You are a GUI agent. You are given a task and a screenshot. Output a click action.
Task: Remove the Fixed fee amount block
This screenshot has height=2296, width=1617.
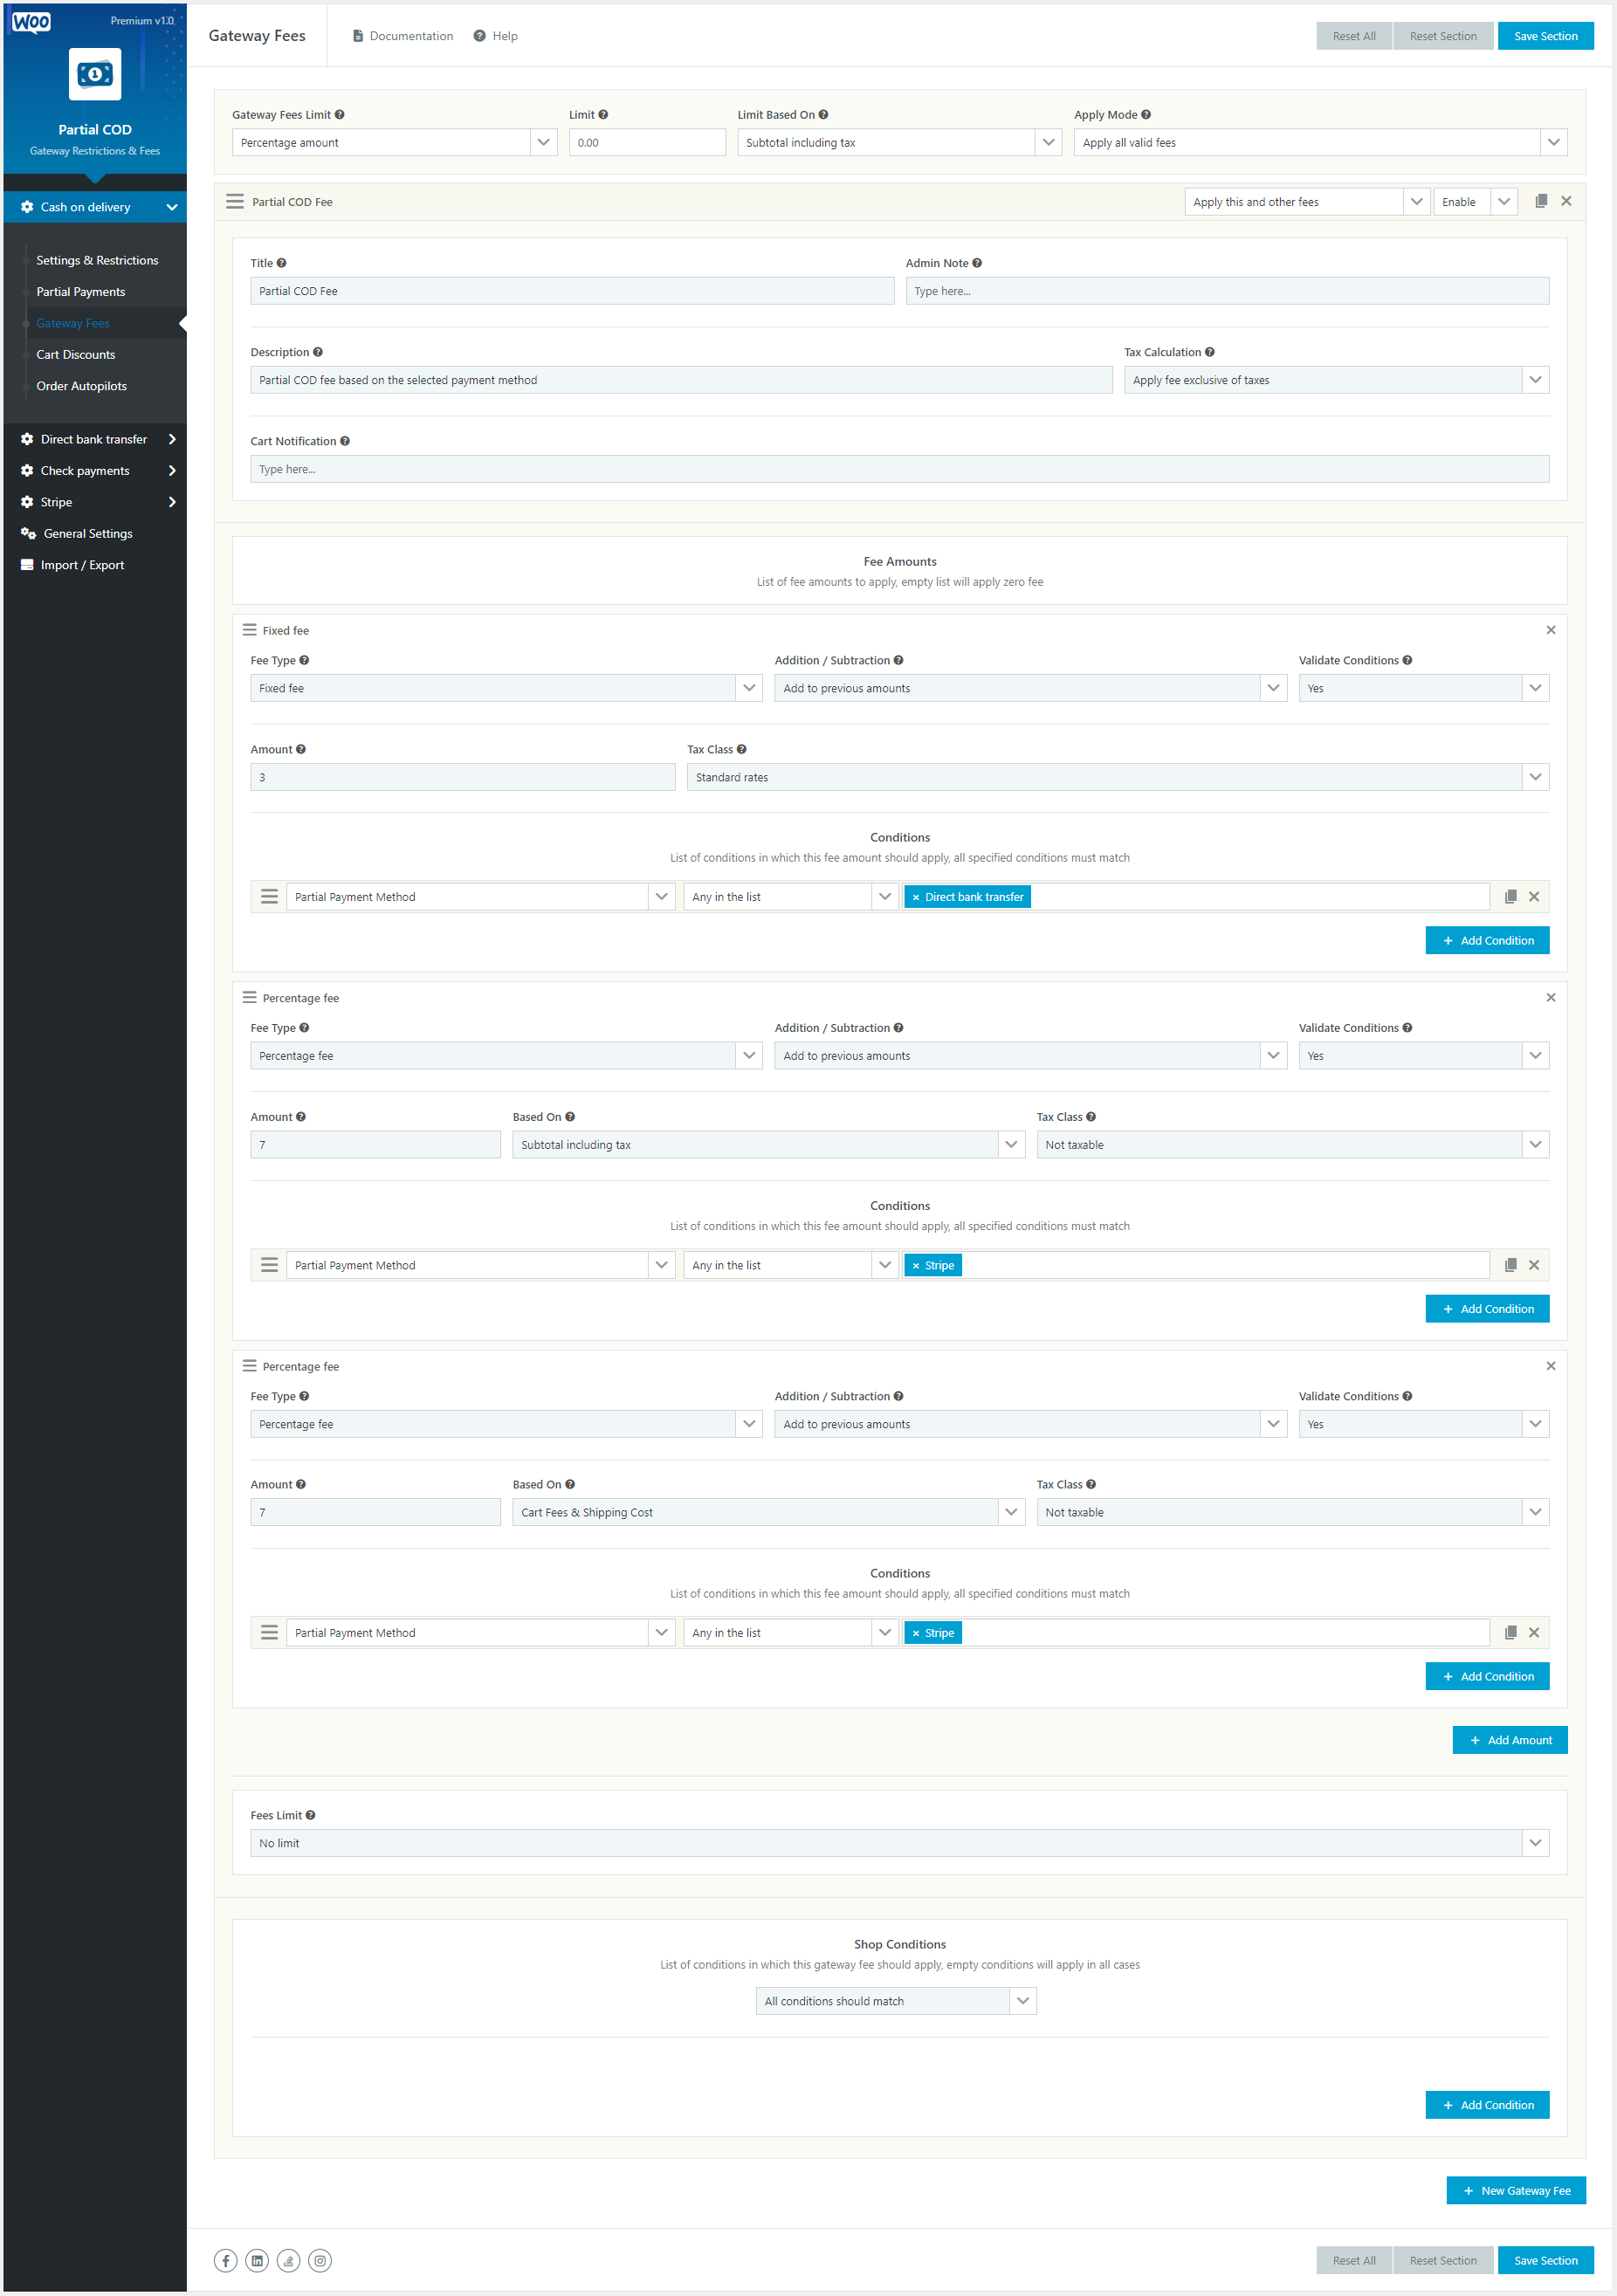coord(1551,630)
